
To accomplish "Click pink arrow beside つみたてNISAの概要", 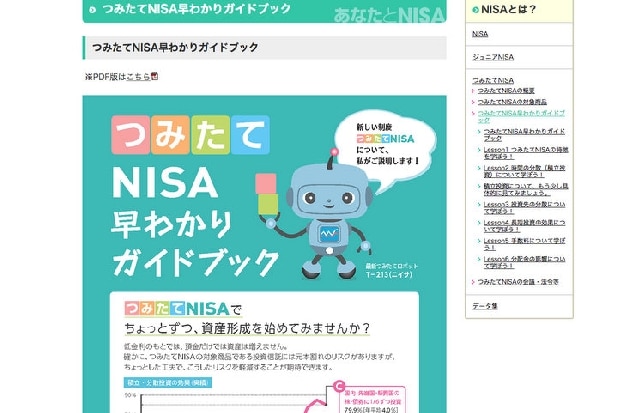I will pyautogui.click(x=473, y=91).
